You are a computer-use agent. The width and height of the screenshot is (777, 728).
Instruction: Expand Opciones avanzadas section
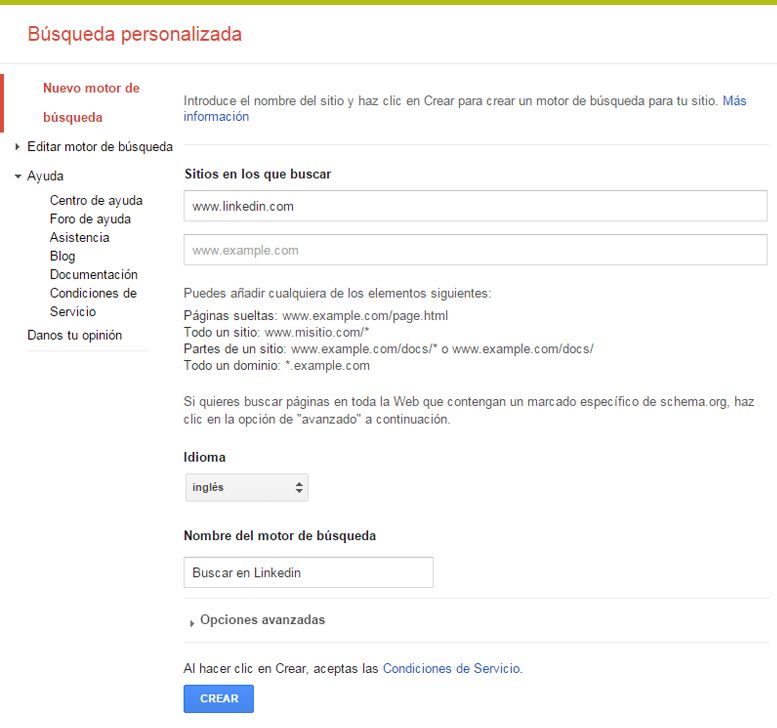(261, 620)
